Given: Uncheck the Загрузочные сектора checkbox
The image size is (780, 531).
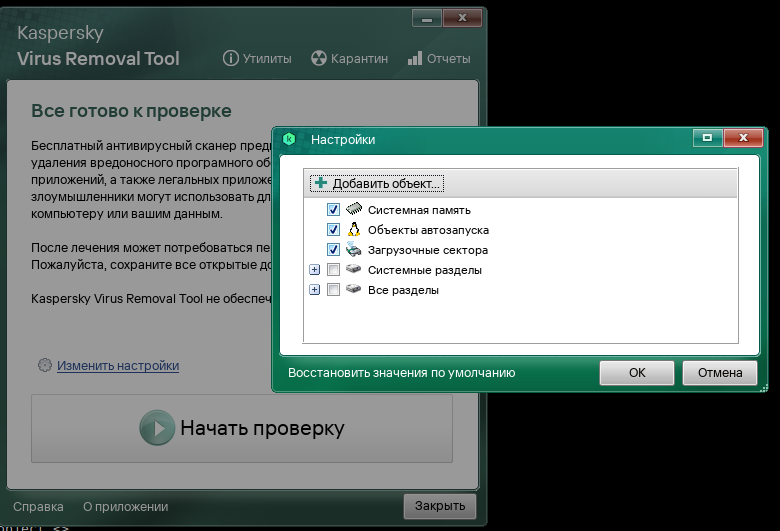Looking at the screenshot, I should (x=333, y=249).
